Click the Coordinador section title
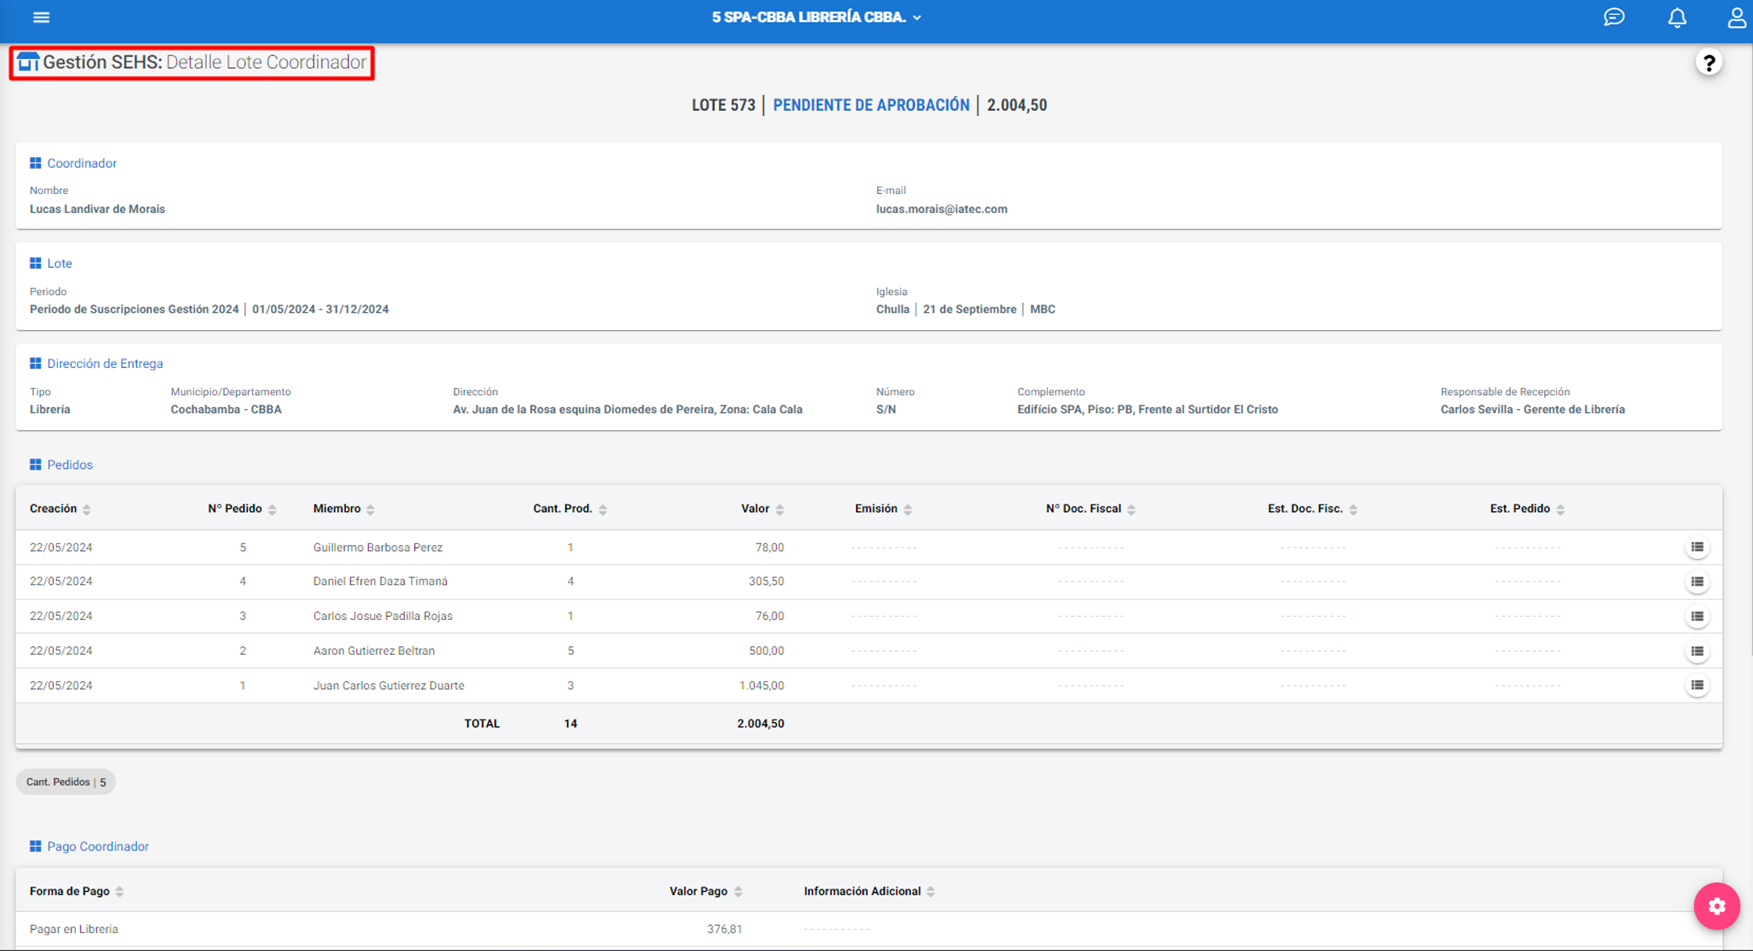This screenshot has height=951, width=1753. [82, 163]
